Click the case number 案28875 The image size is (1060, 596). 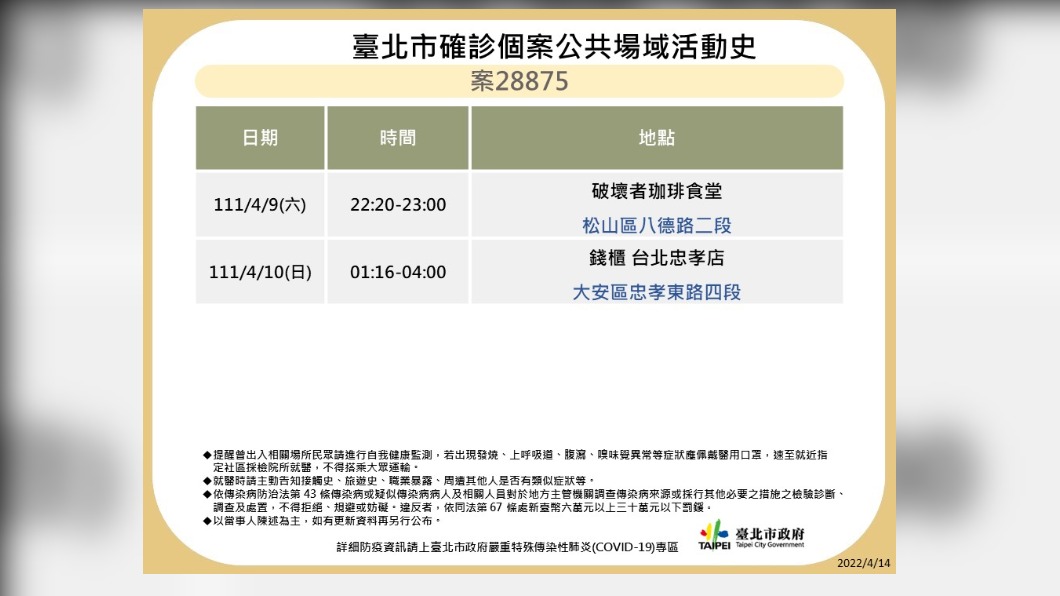point(519,82)
